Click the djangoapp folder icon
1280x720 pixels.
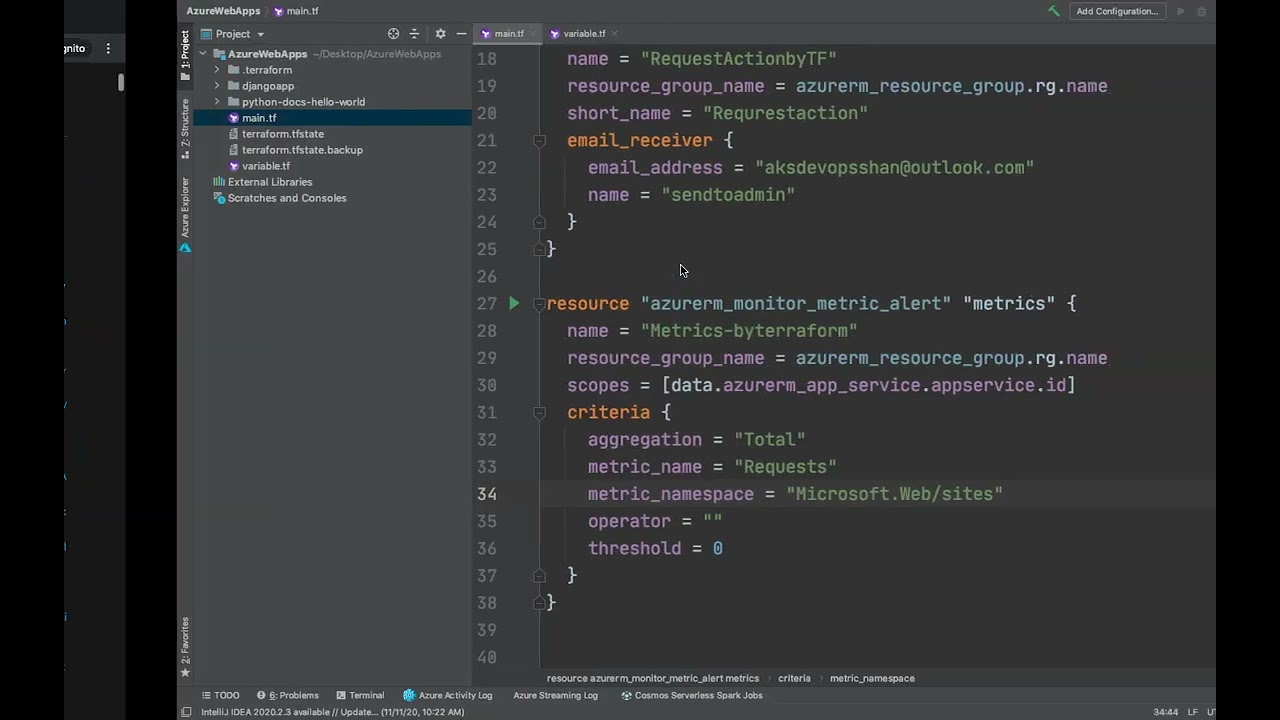coord(233,86)
